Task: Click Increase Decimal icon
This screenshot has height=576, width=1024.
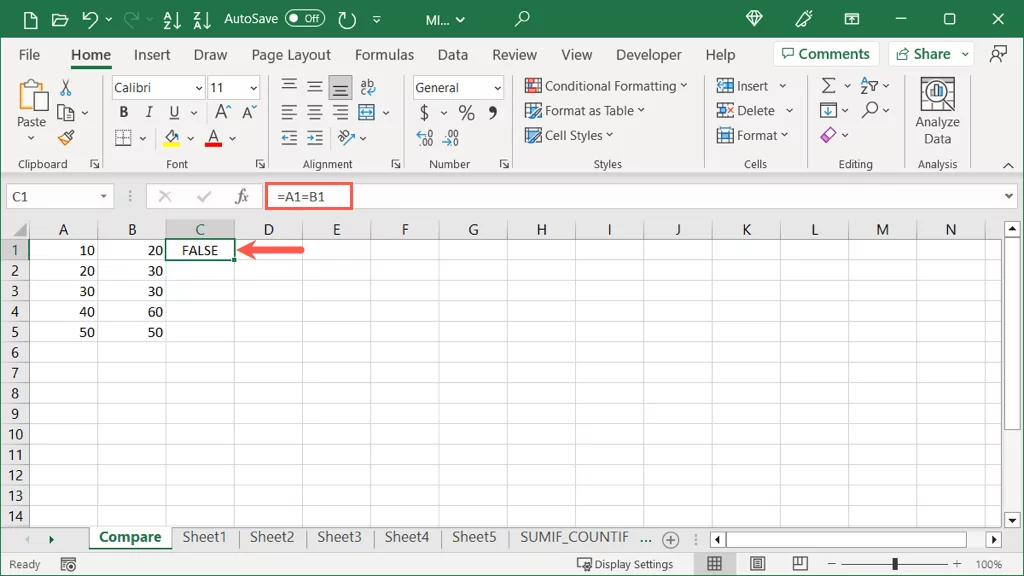Action: click(x=424, y=138)
